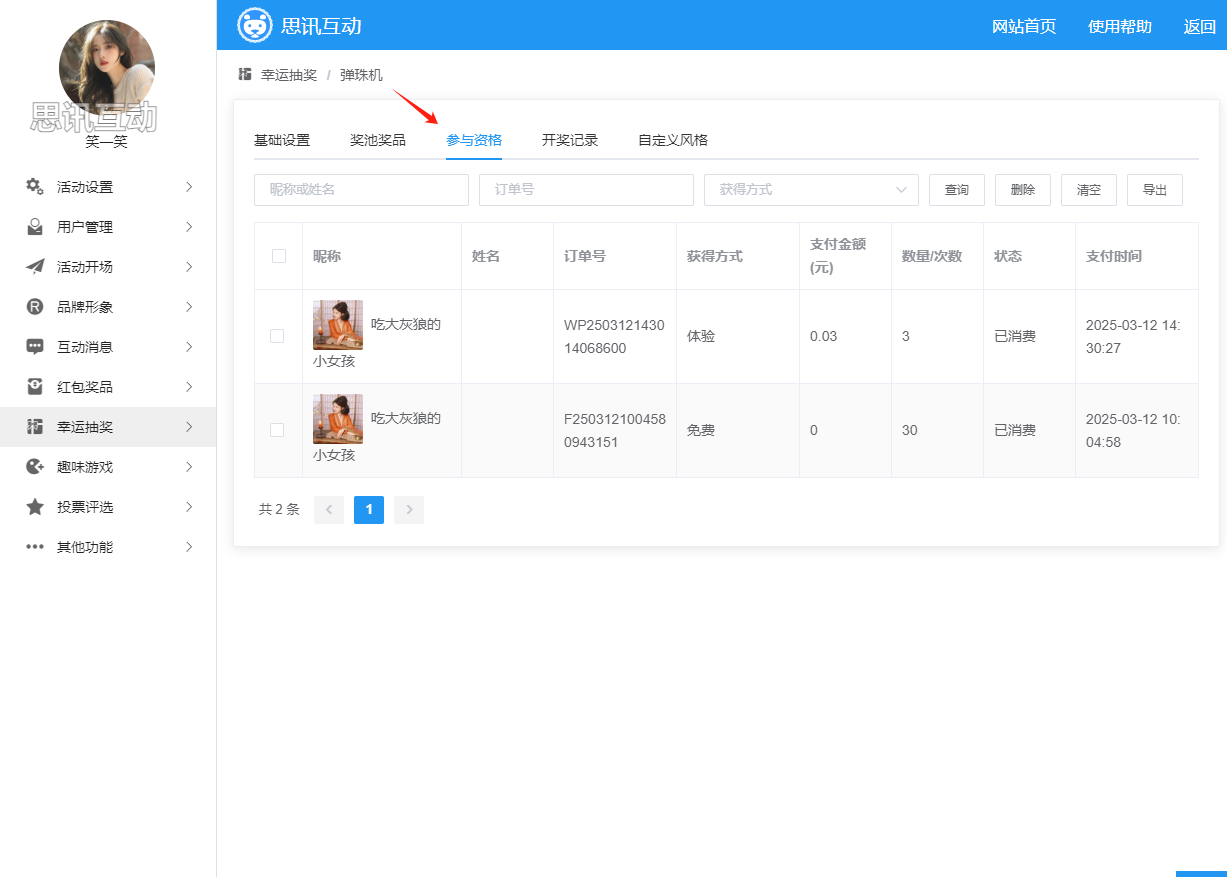The height and width of the screenshot is (877, 1227).
Task: Click the 投票评选 star icon
Action: click(x=35, y=507)
